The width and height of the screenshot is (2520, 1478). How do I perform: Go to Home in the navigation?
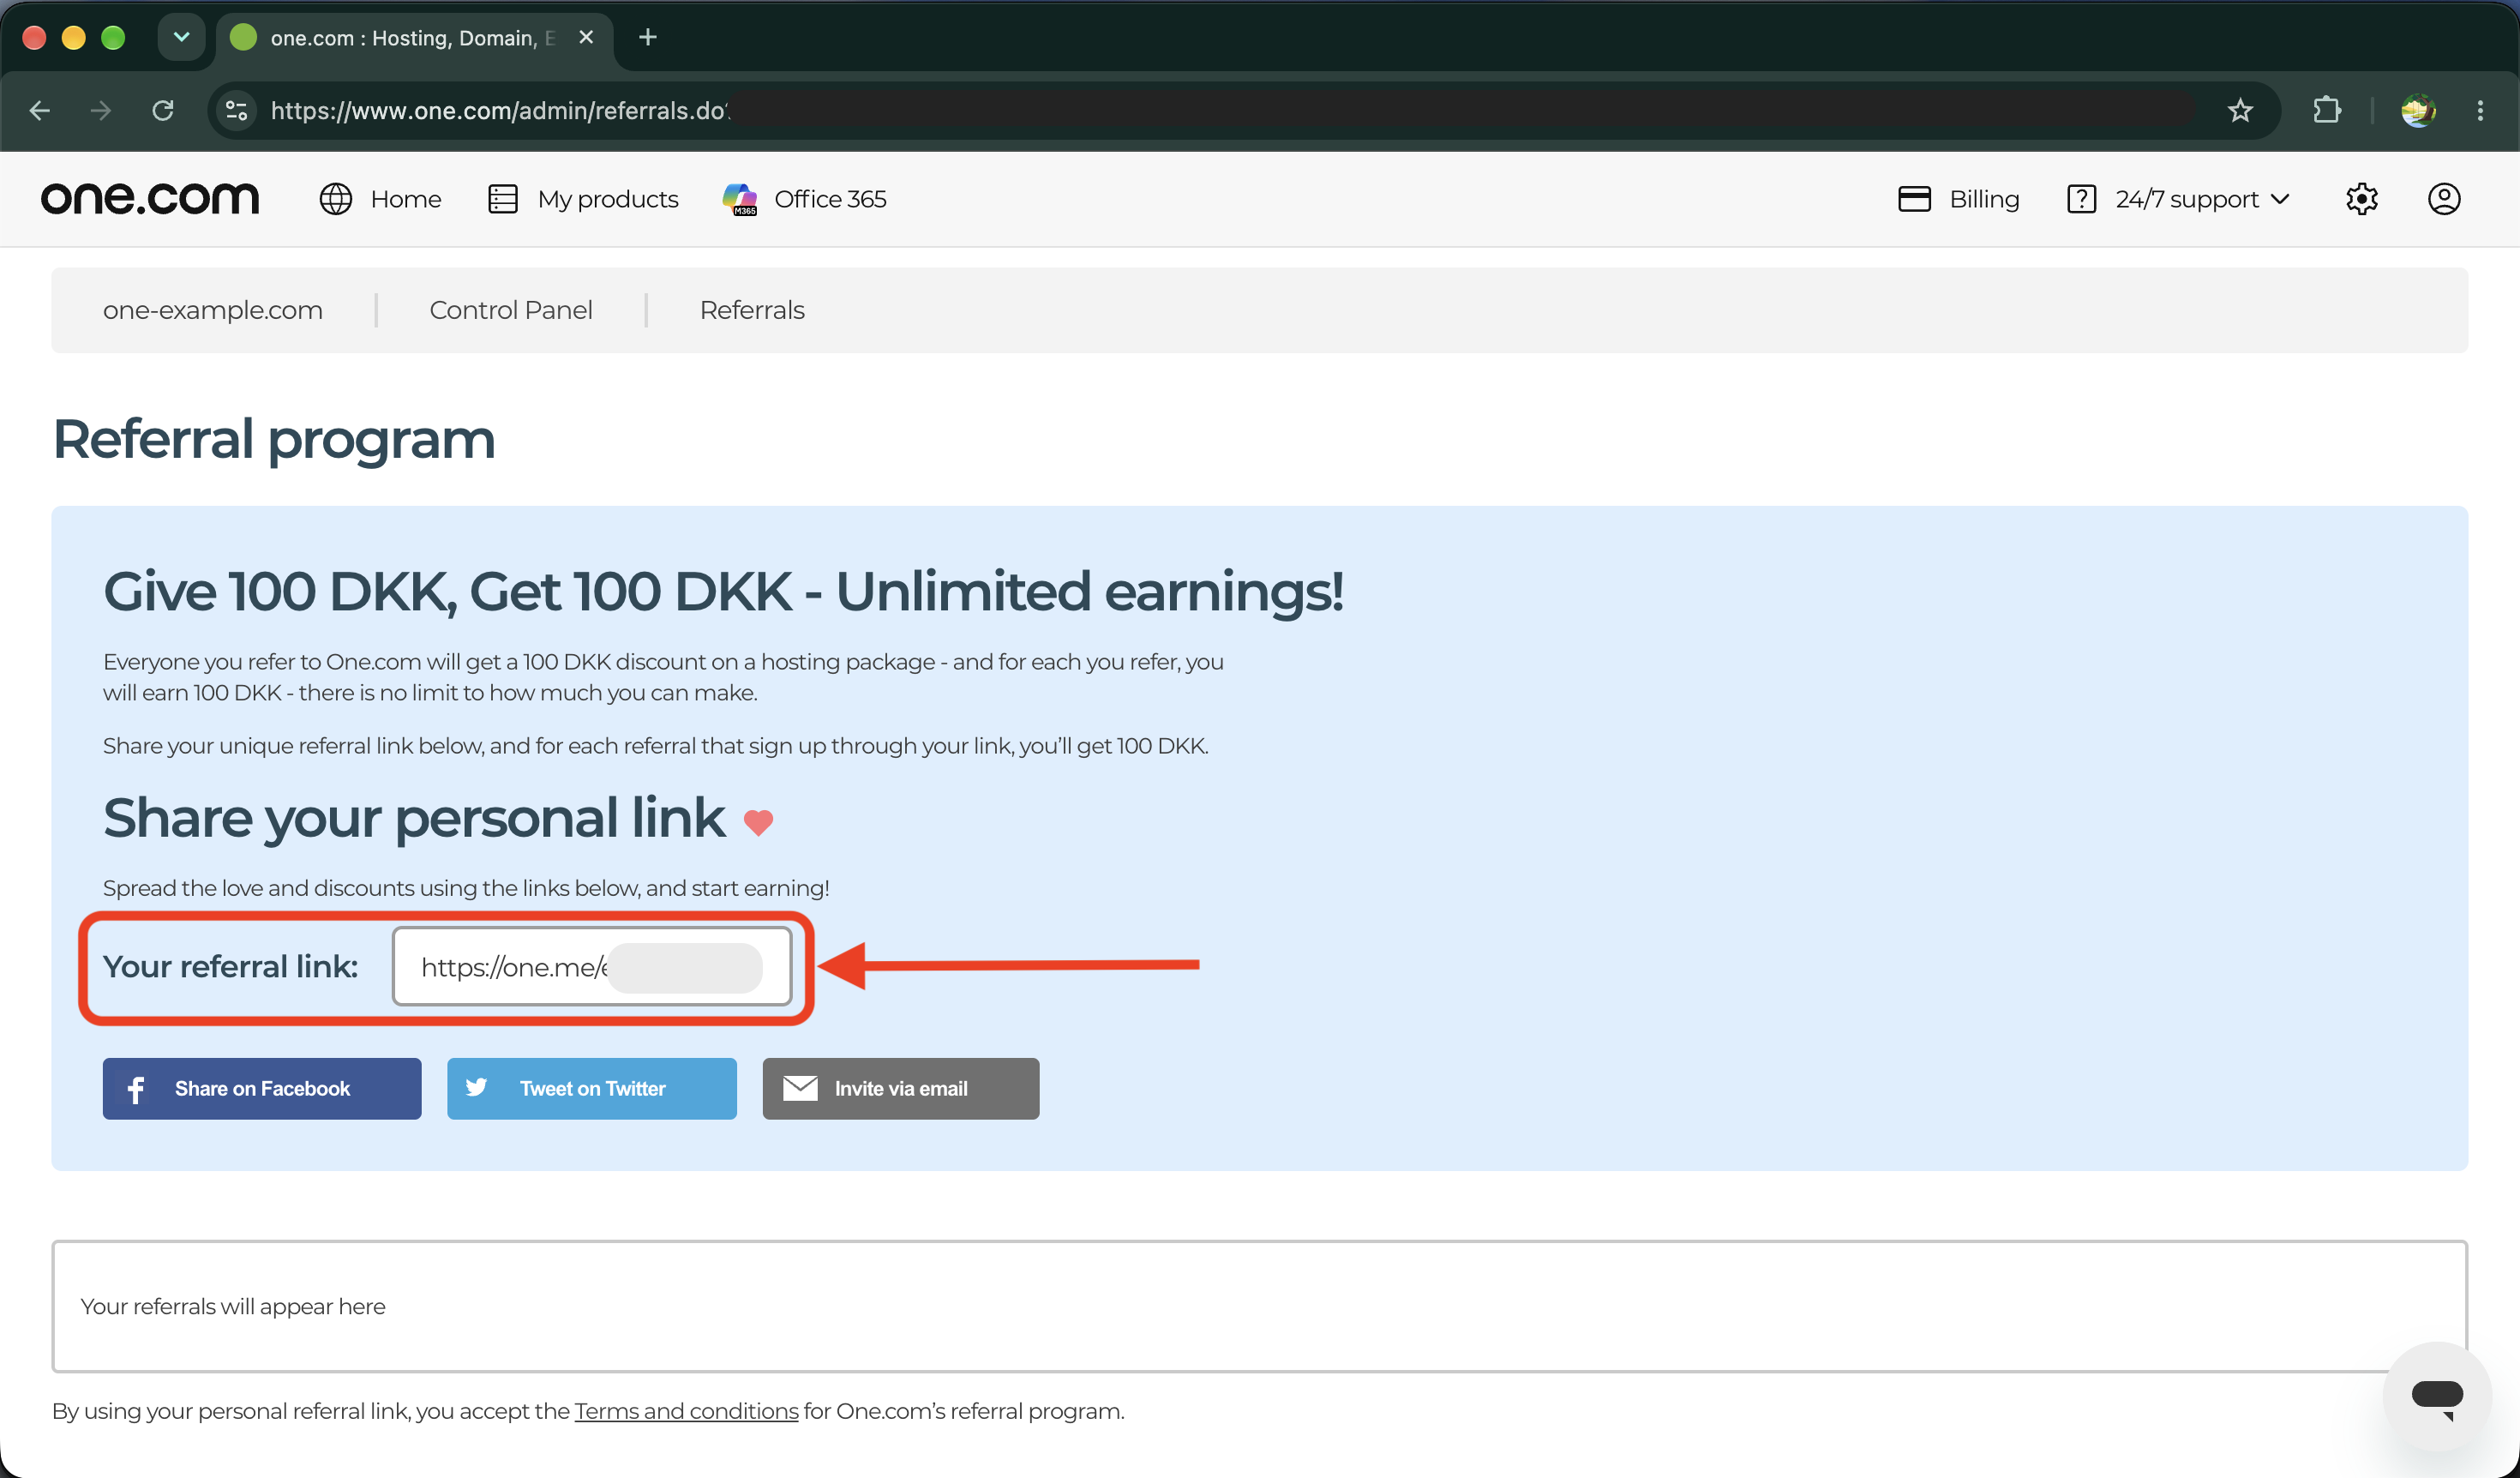(x=405, y=199)
